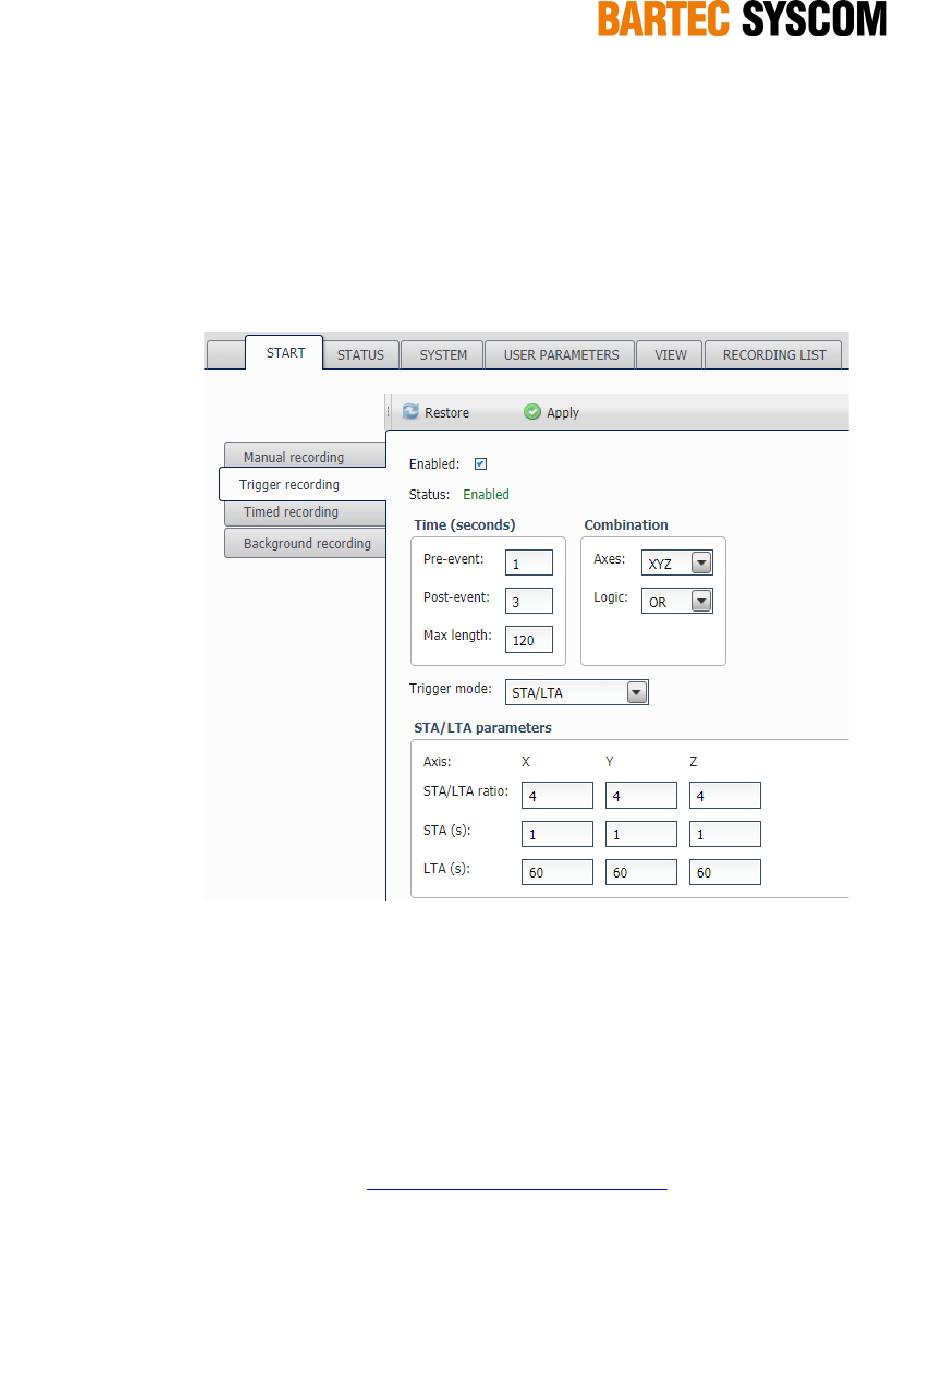Click the 'Time (seconds)' heading
This screenshot has height=1398, width=950.
tap(465, 525)
